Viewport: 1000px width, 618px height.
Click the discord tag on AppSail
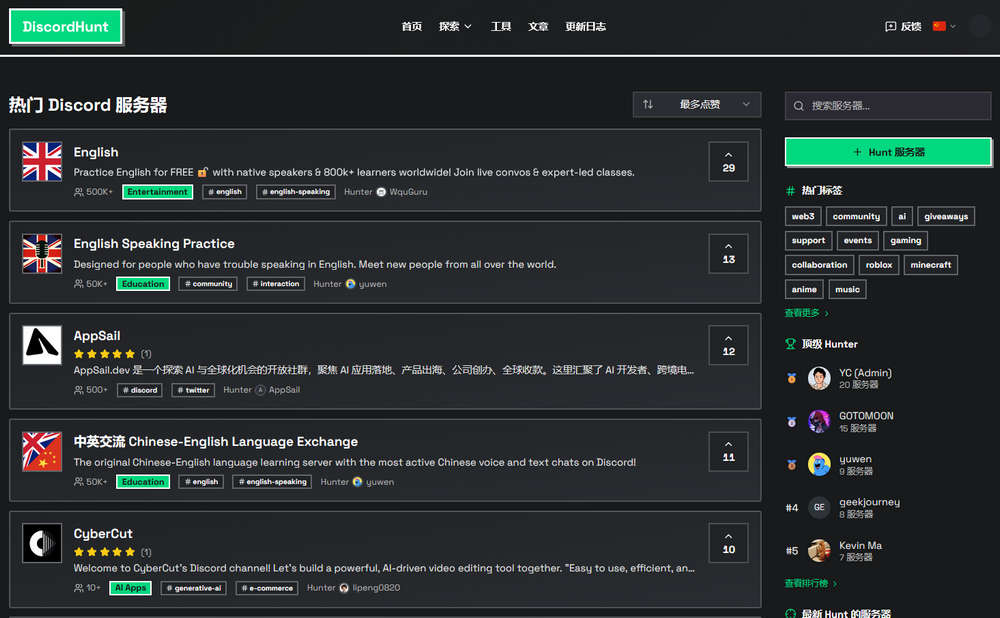(140, 390)
